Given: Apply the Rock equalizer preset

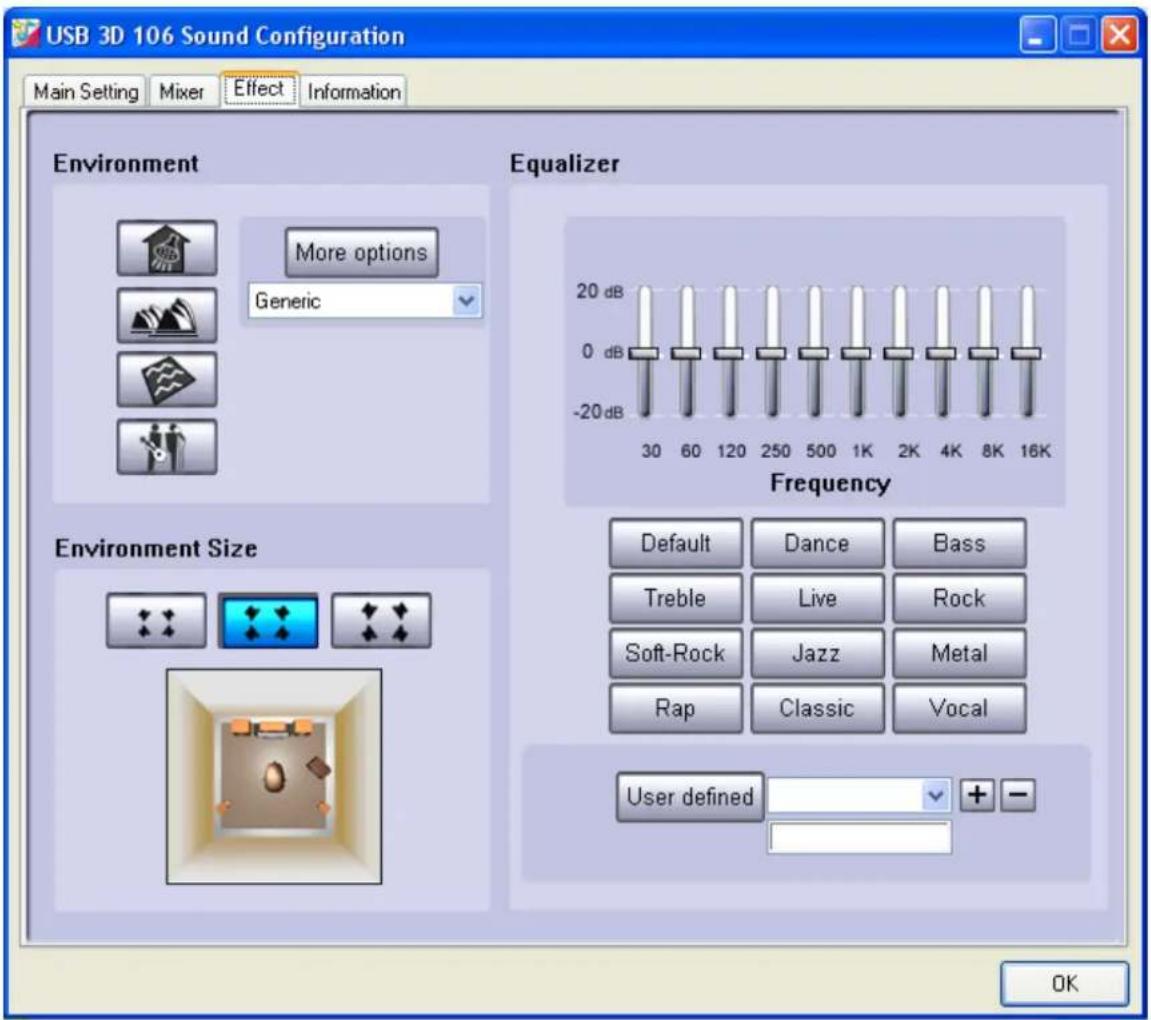Looking at the screenshot, I should pyautogui.click(x=959, y=598).
